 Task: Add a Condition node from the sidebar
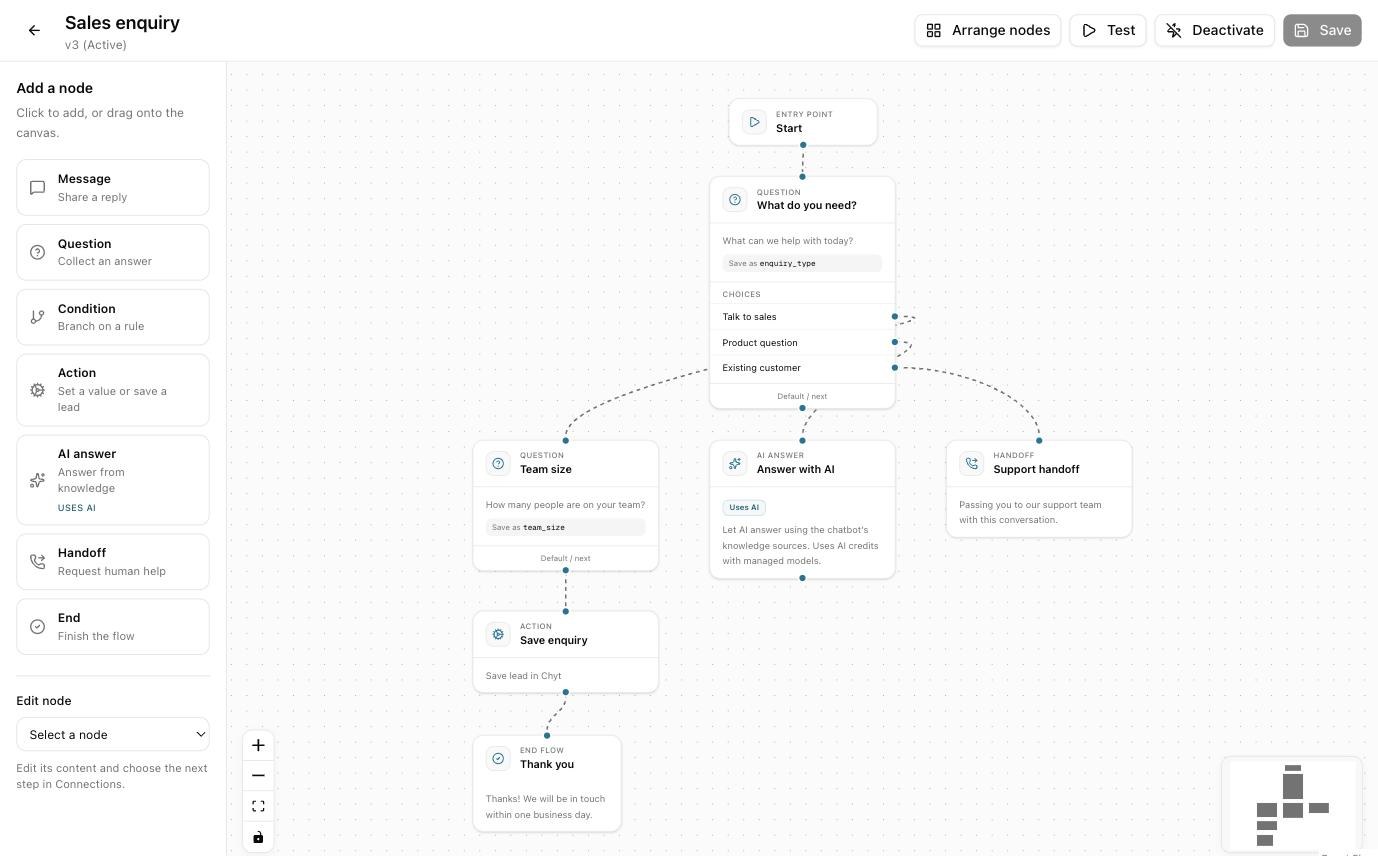pos(113,317)
